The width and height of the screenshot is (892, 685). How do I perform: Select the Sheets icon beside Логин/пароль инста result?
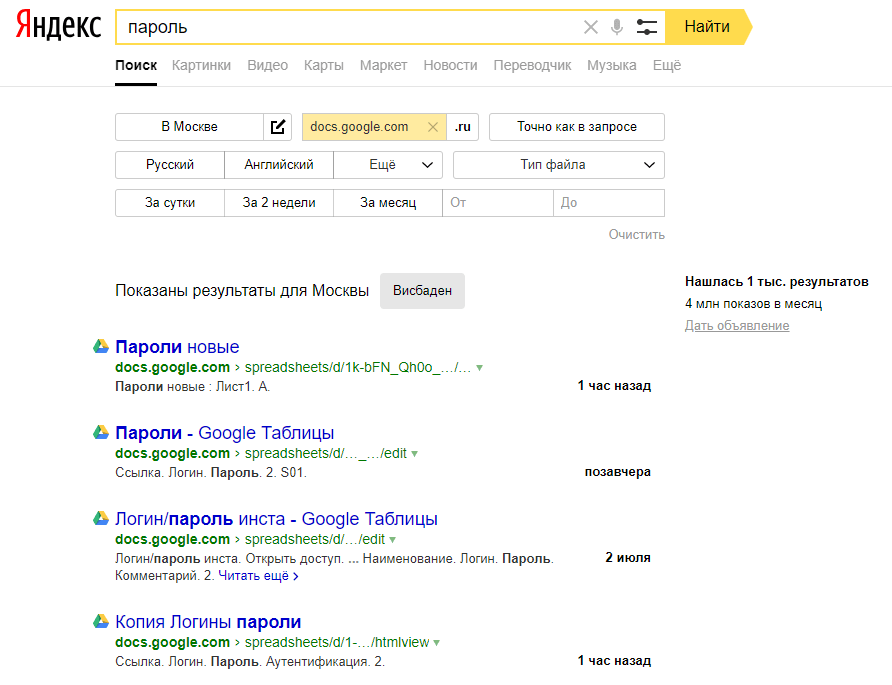(x=99, y=519)
